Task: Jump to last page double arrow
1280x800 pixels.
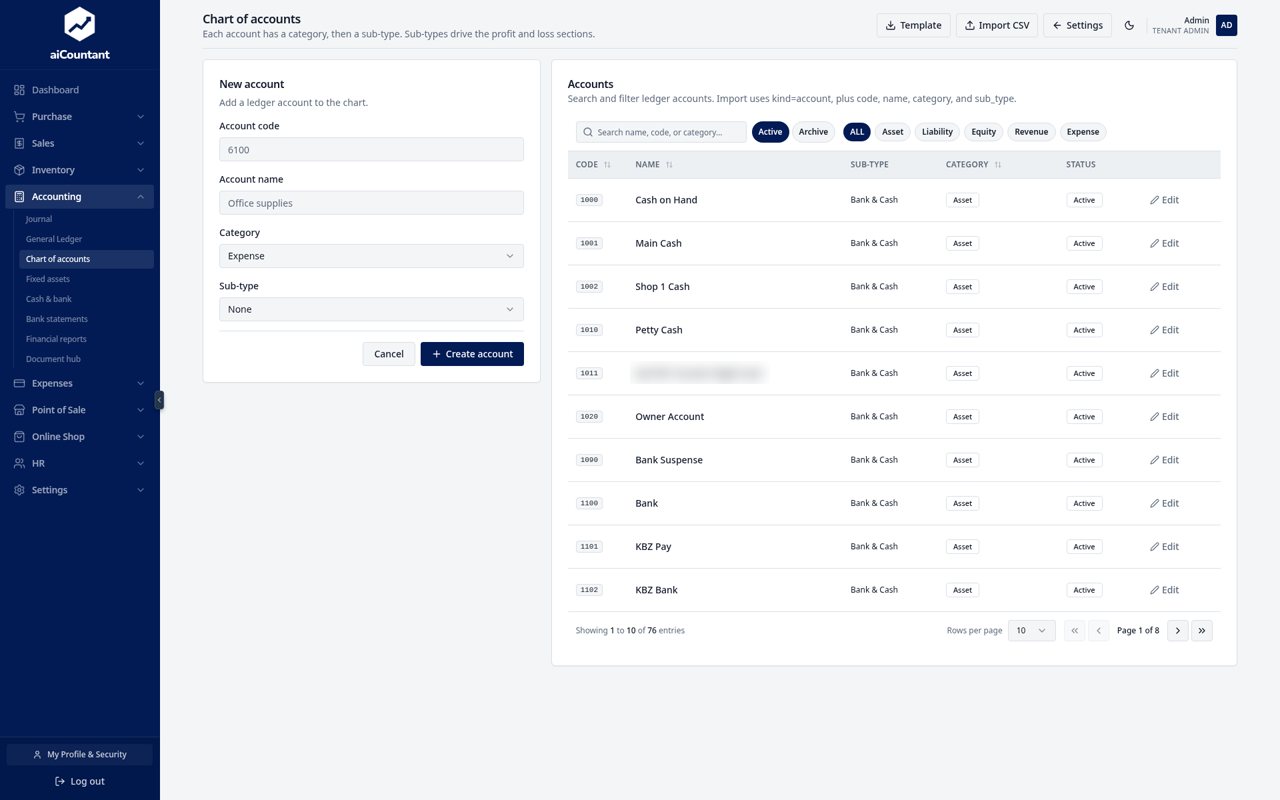Action: (1202, 631)
